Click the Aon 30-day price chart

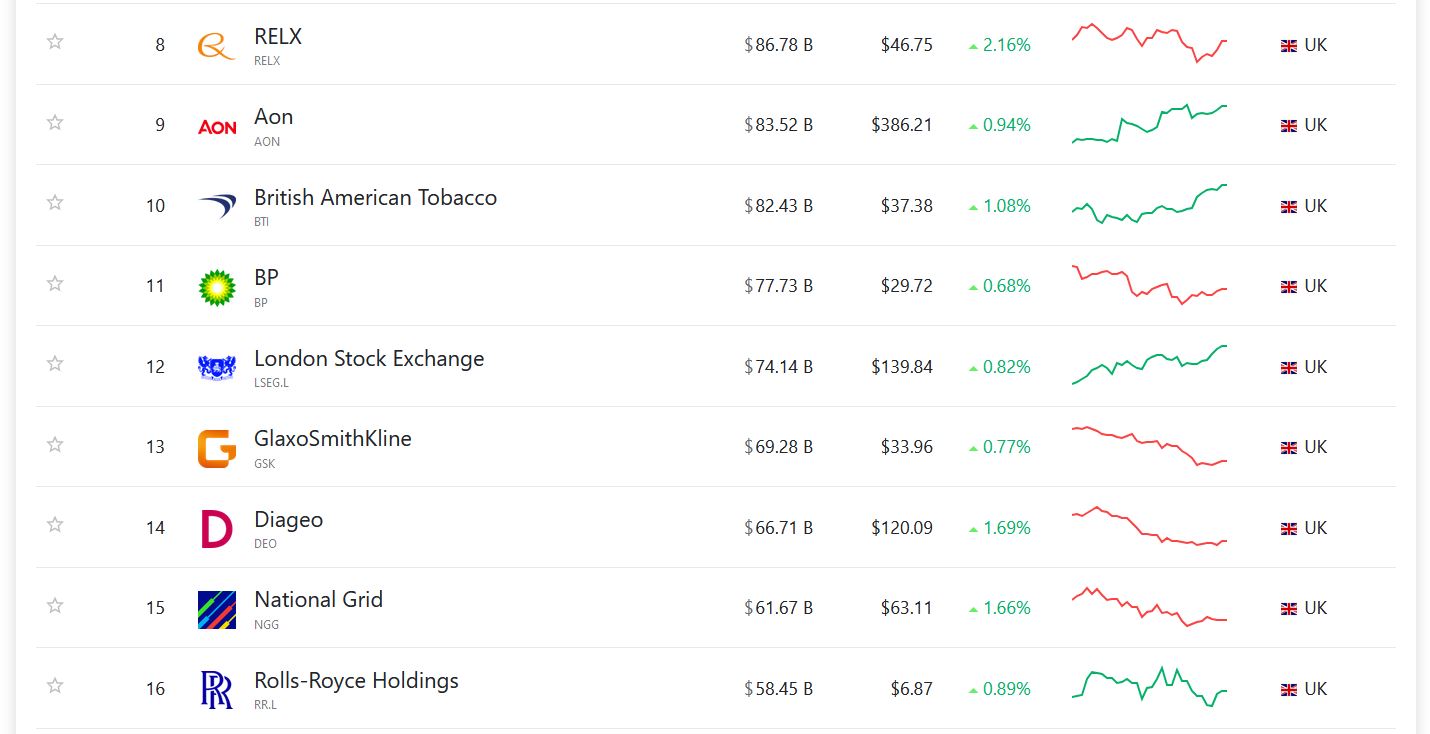click(1149, 124)
